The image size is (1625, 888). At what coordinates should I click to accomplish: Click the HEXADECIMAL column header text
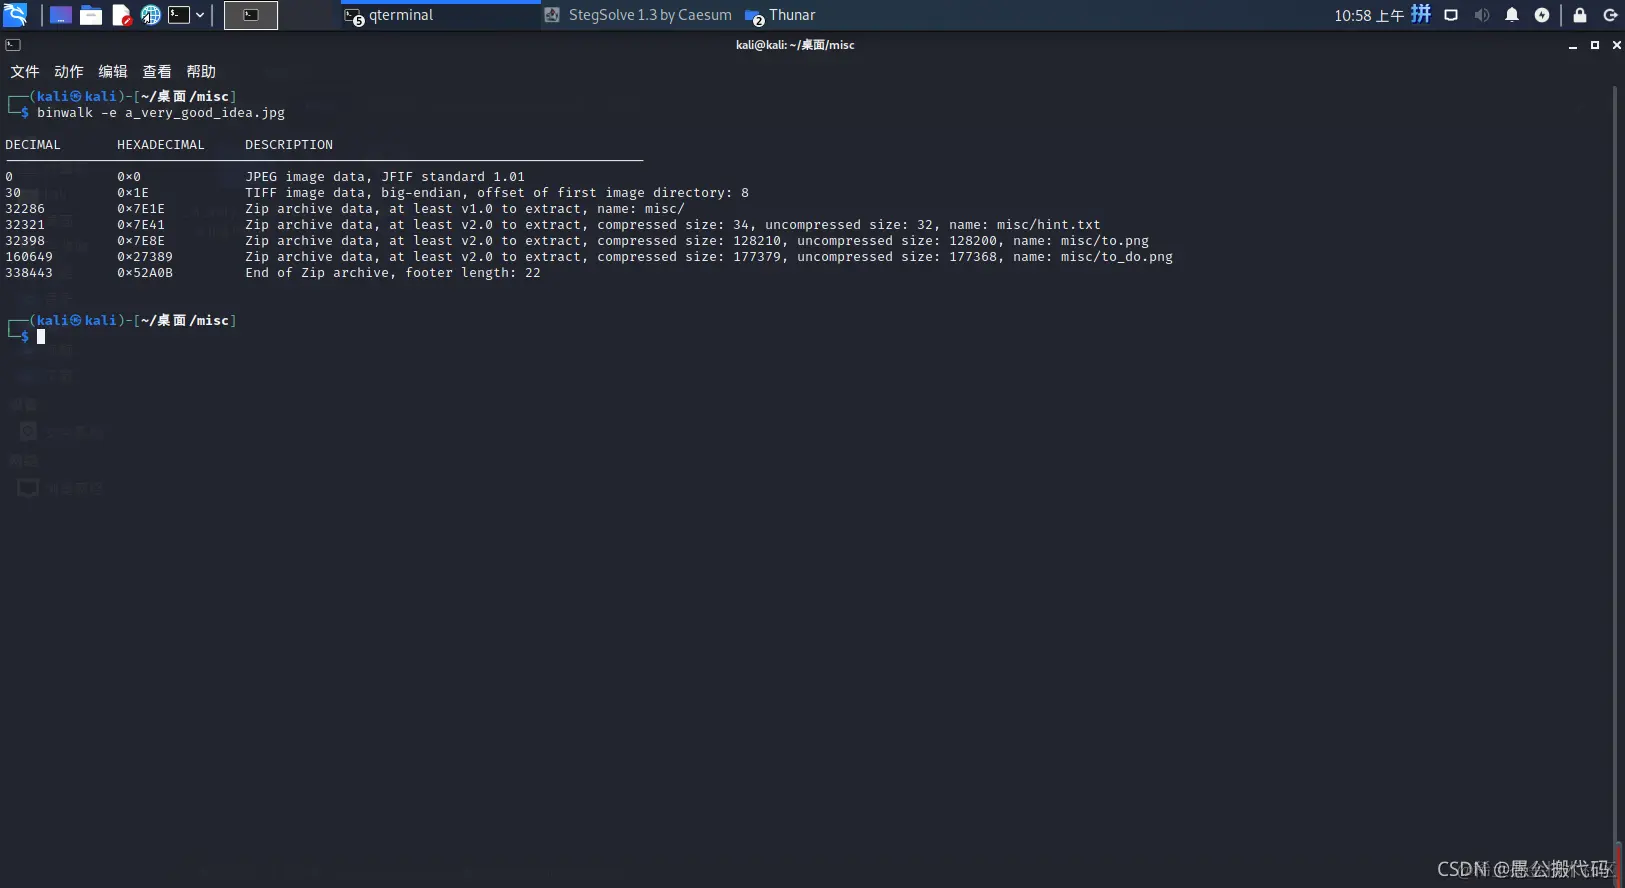(161, 145)
